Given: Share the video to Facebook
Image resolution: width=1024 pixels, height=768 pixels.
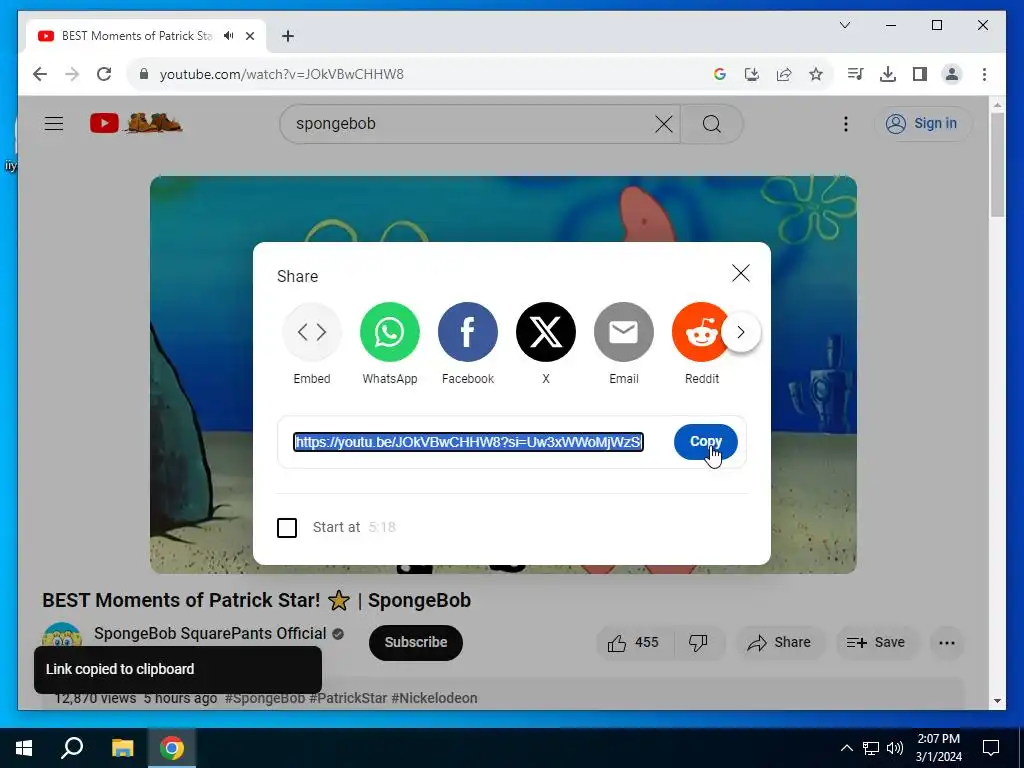Looking at the screenshot, I should click(x=468, y=332).
